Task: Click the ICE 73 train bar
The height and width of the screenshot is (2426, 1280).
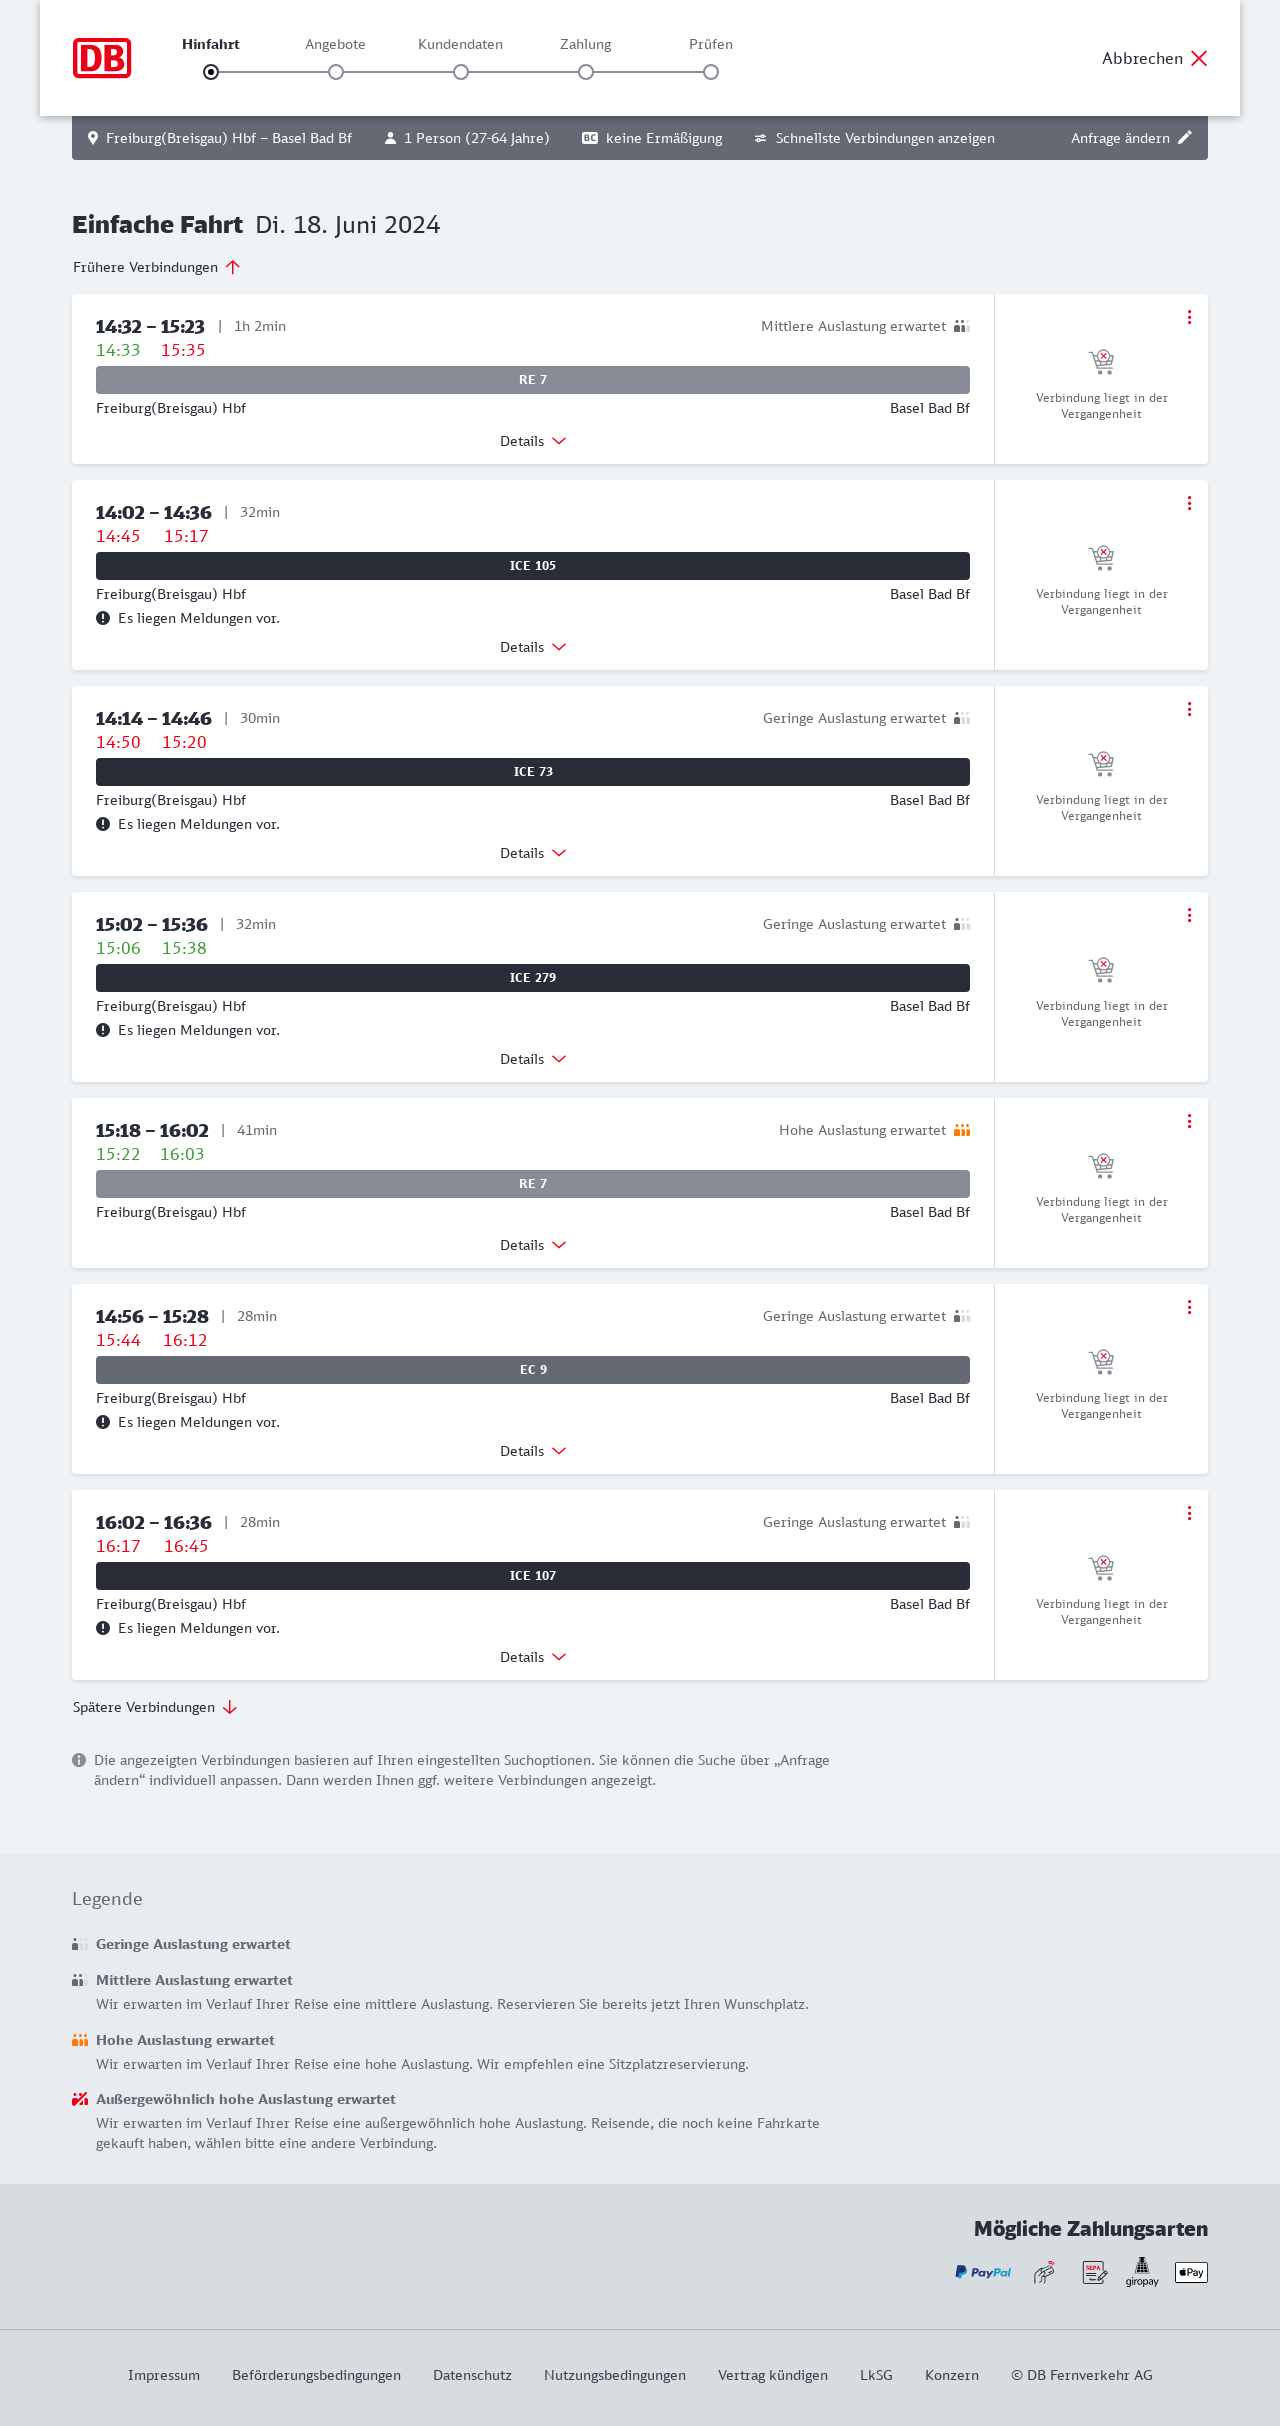Action: 533,772
